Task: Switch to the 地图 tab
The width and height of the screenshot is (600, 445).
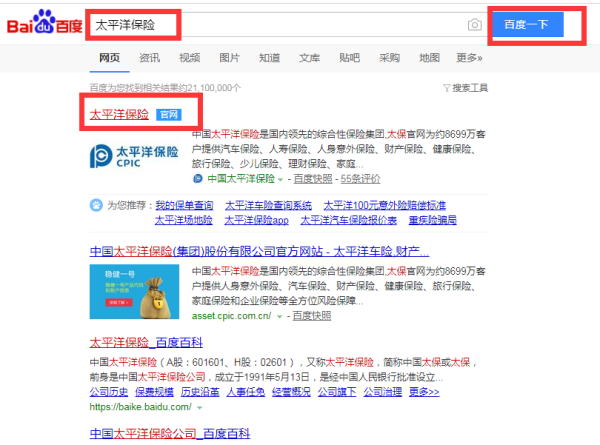Action: coord(429,58)
